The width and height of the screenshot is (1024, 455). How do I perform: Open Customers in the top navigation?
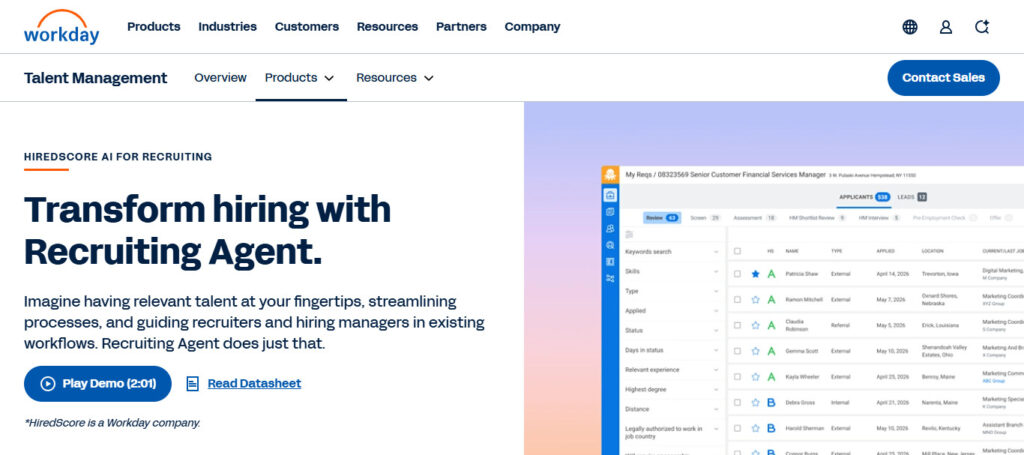pos(307,27)
